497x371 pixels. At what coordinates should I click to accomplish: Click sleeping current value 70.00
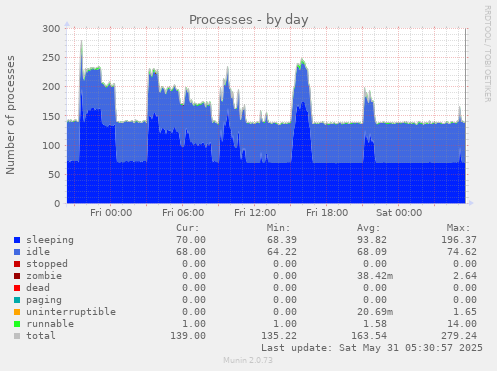(x=191, y=240)
